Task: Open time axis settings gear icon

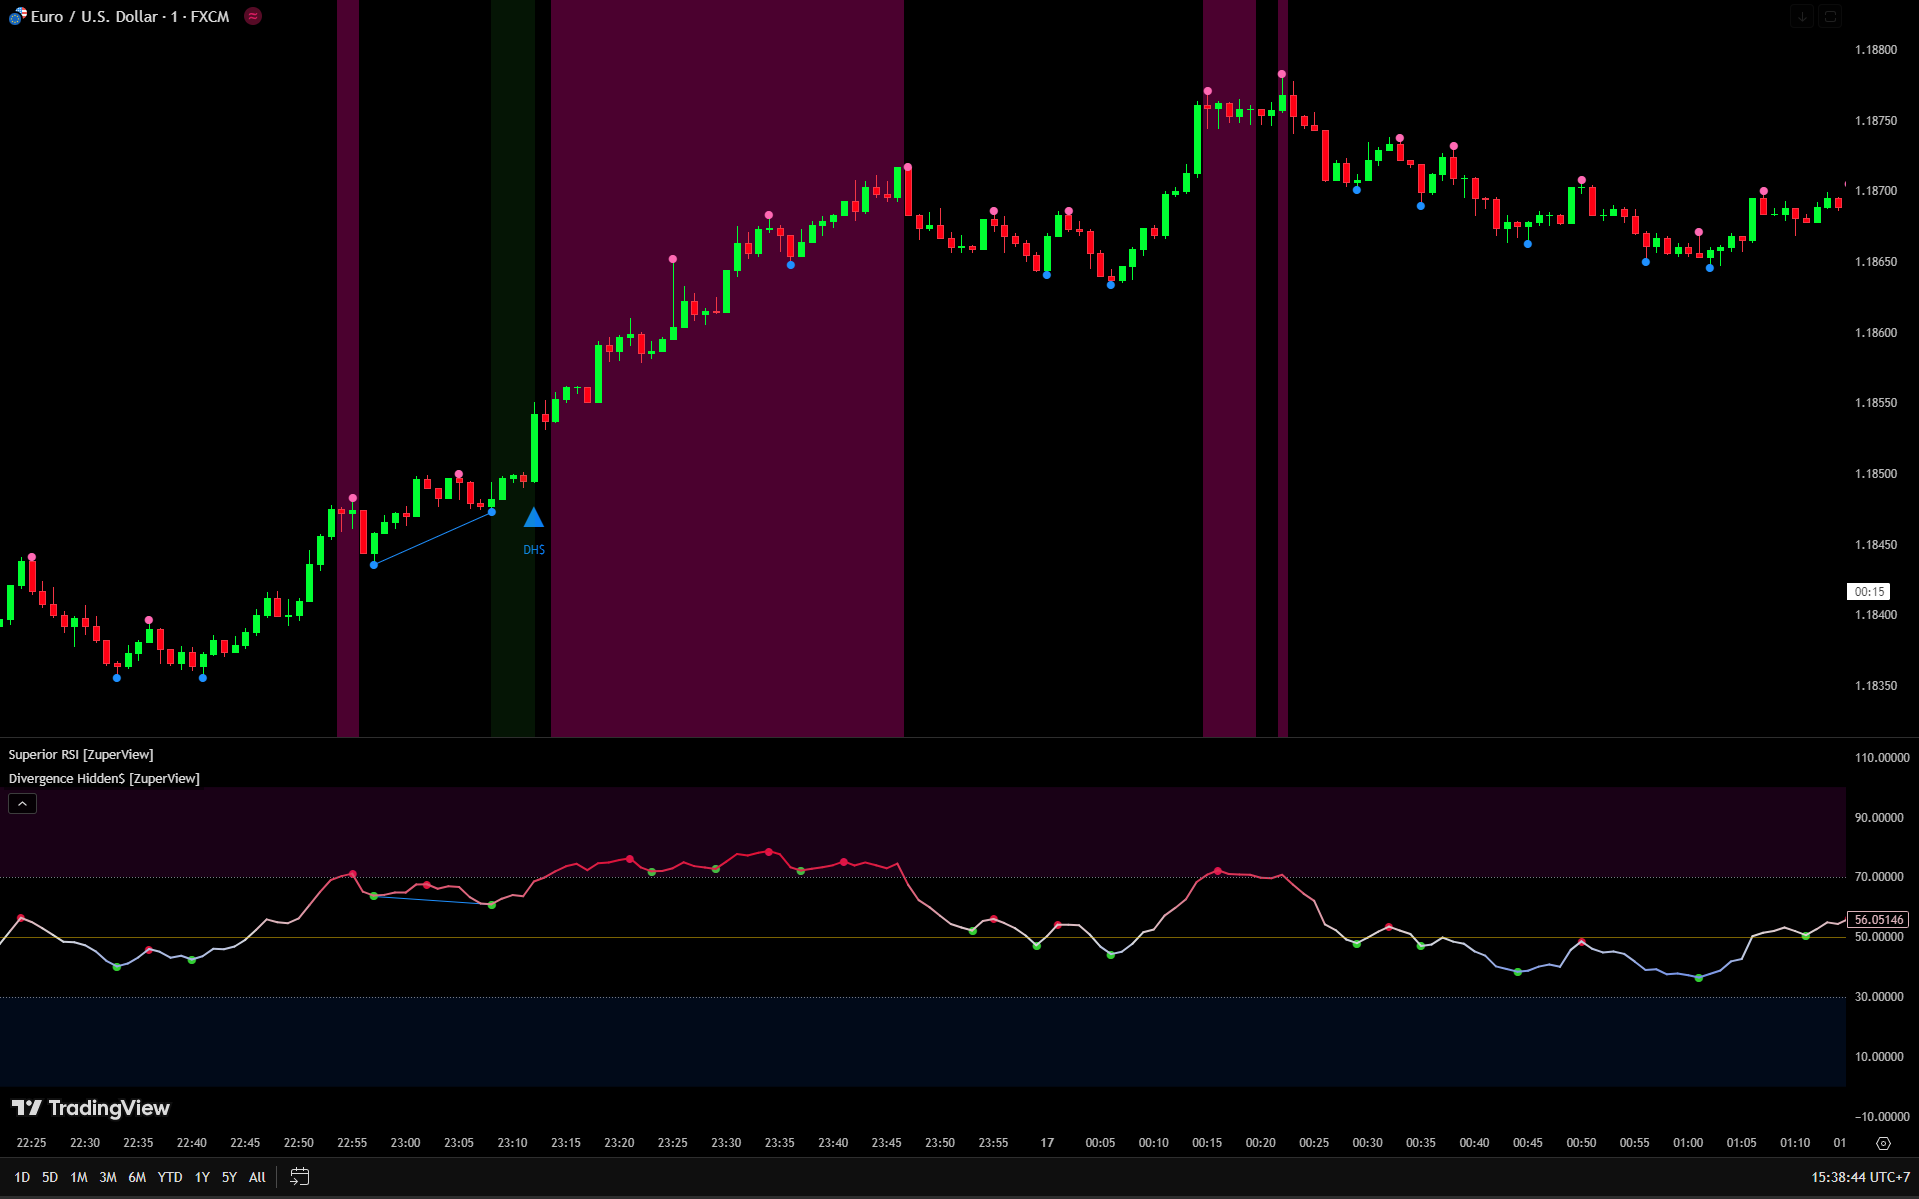Action: (1883, 1143)
